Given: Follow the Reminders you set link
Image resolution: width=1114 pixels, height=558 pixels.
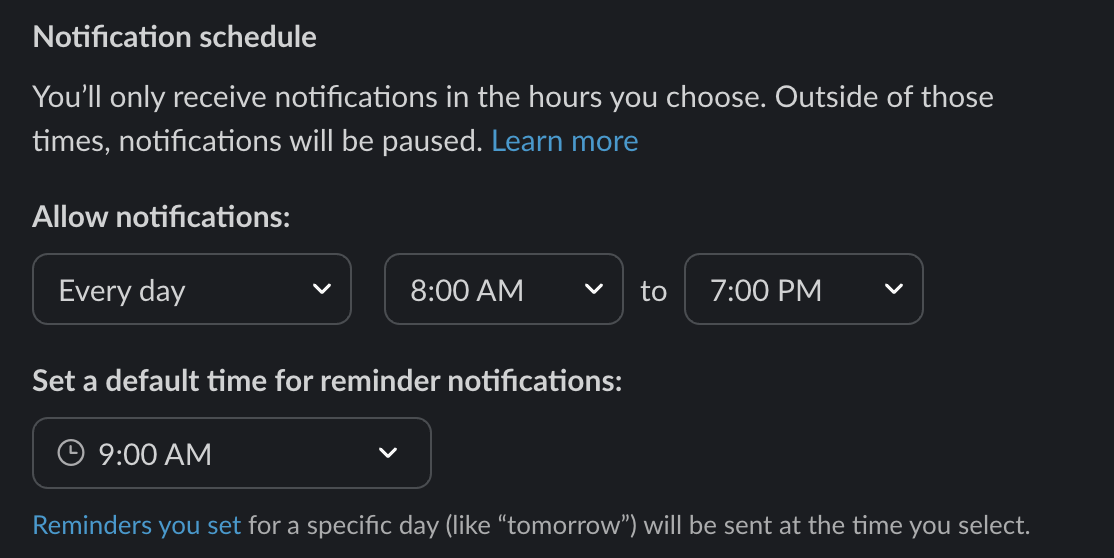Looking at the screenshot, I should click(137, 525).
